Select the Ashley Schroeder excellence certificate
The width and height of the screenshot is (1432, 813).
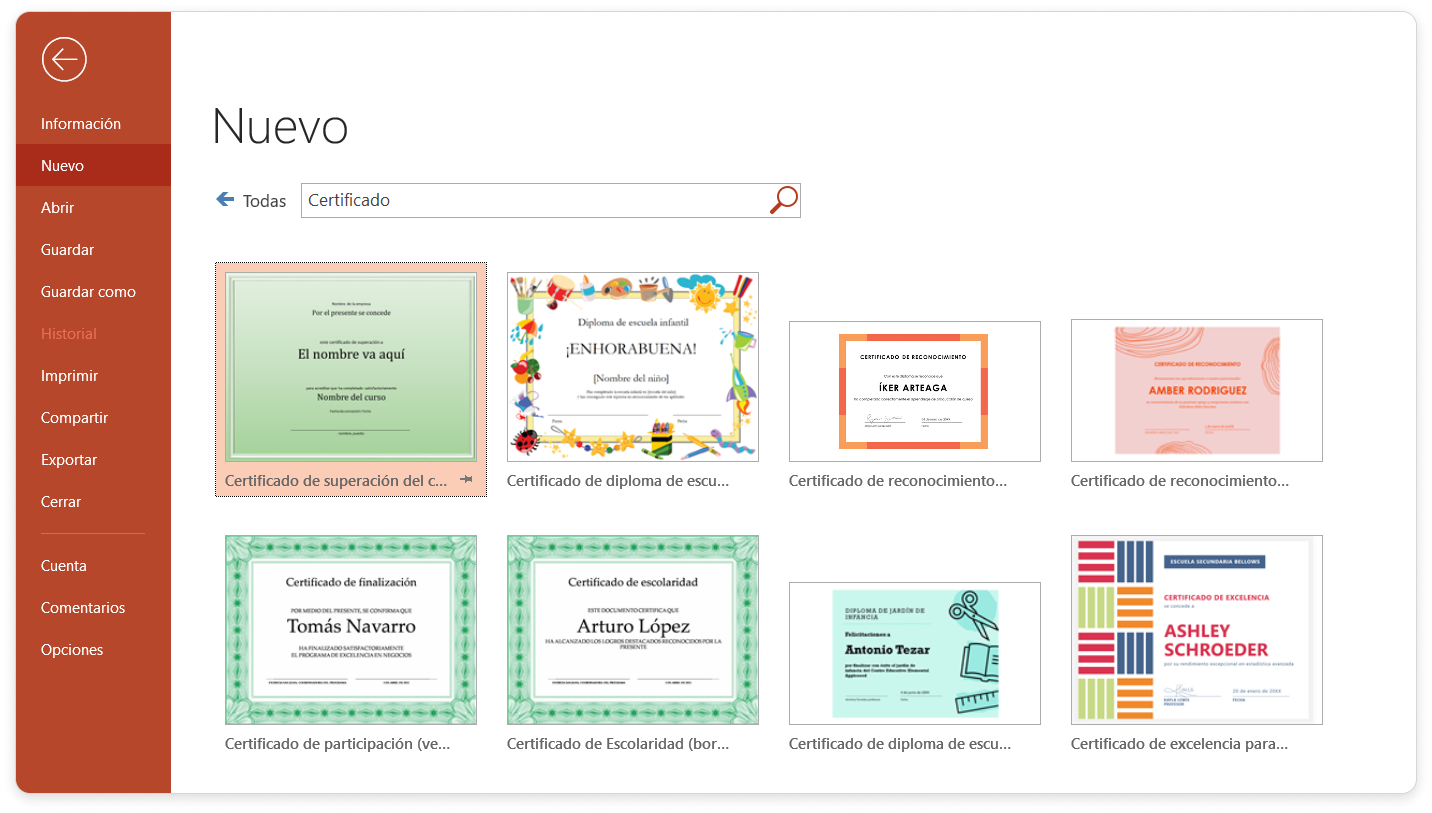point(1196,629)
